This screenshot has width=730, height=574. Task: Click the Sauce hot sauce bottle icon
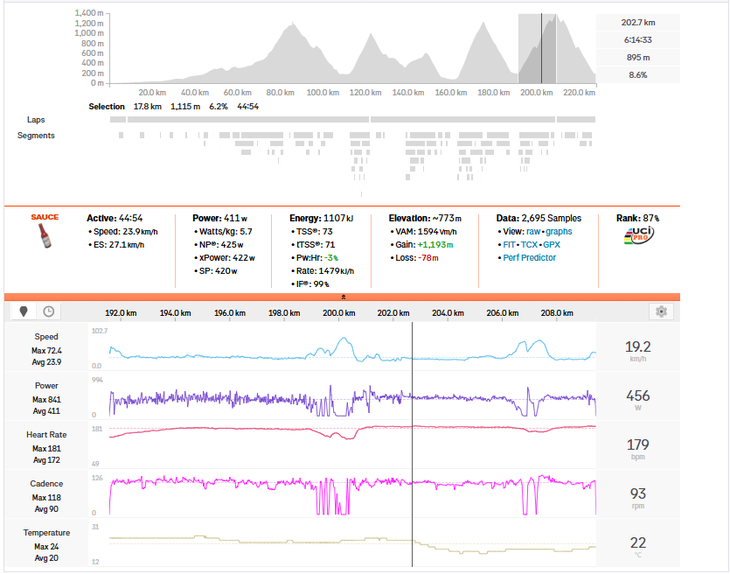(x=45, y=235)
